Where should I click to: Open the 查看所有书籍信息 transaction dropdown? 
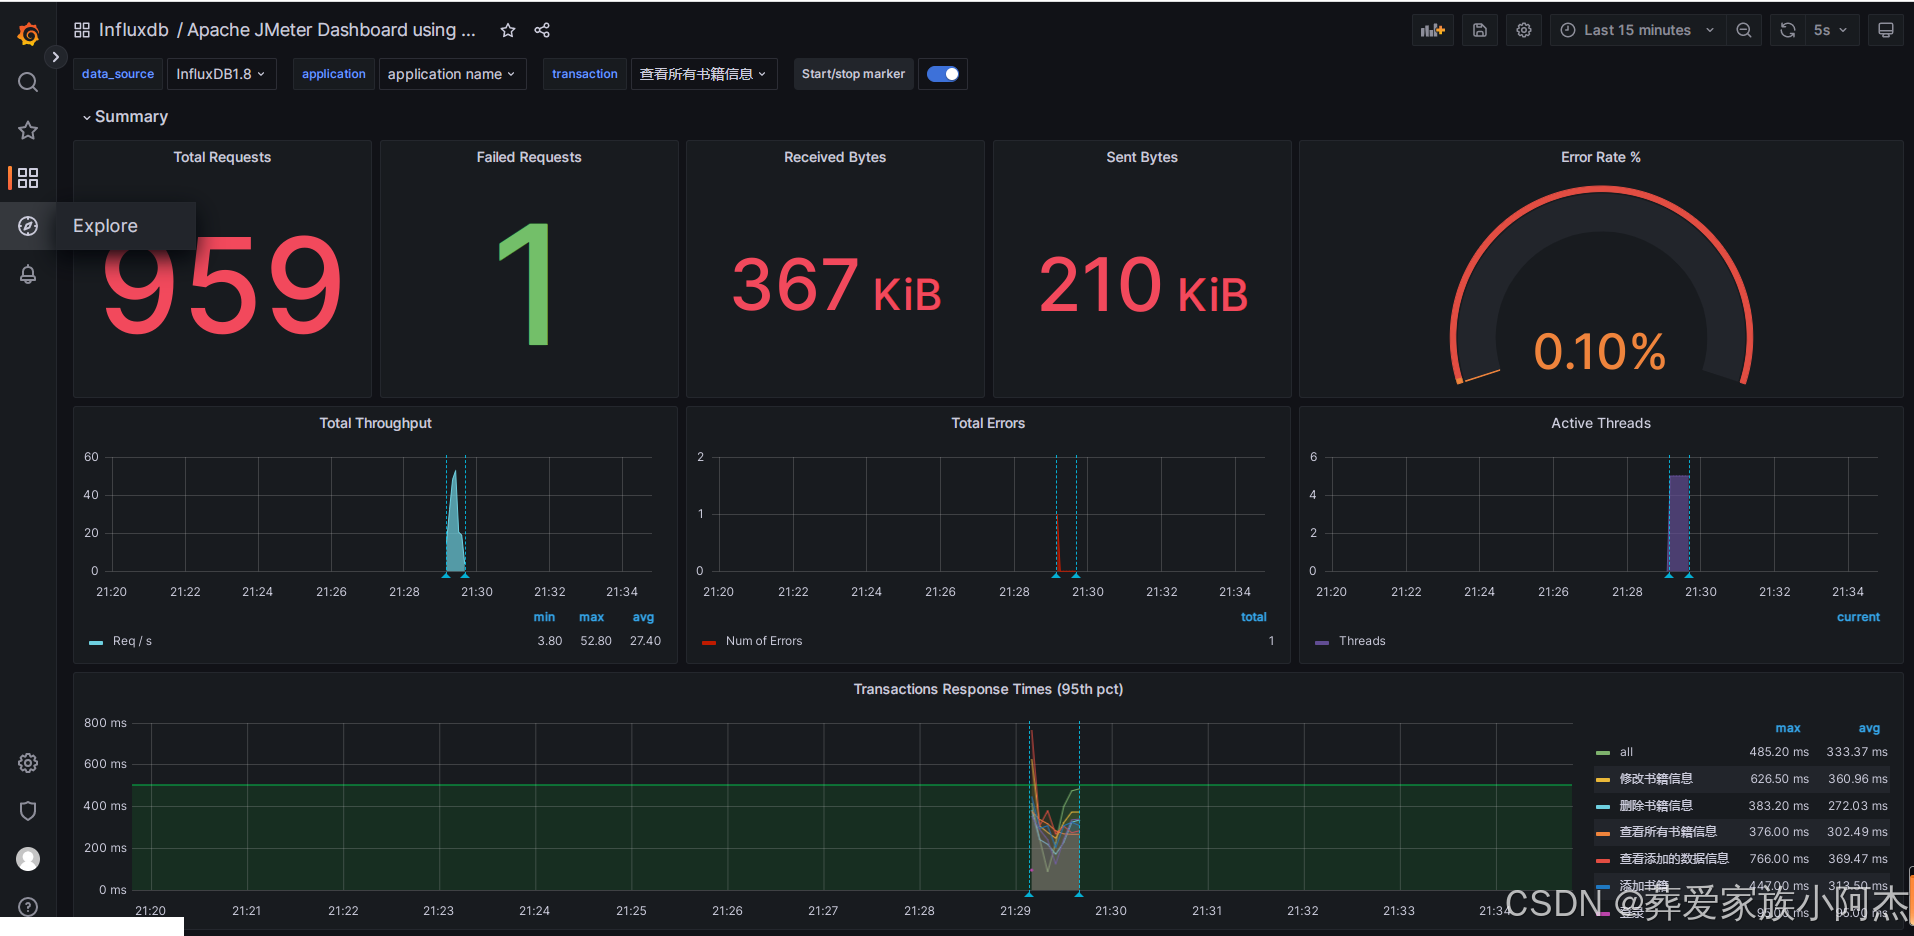click(704, 74)
